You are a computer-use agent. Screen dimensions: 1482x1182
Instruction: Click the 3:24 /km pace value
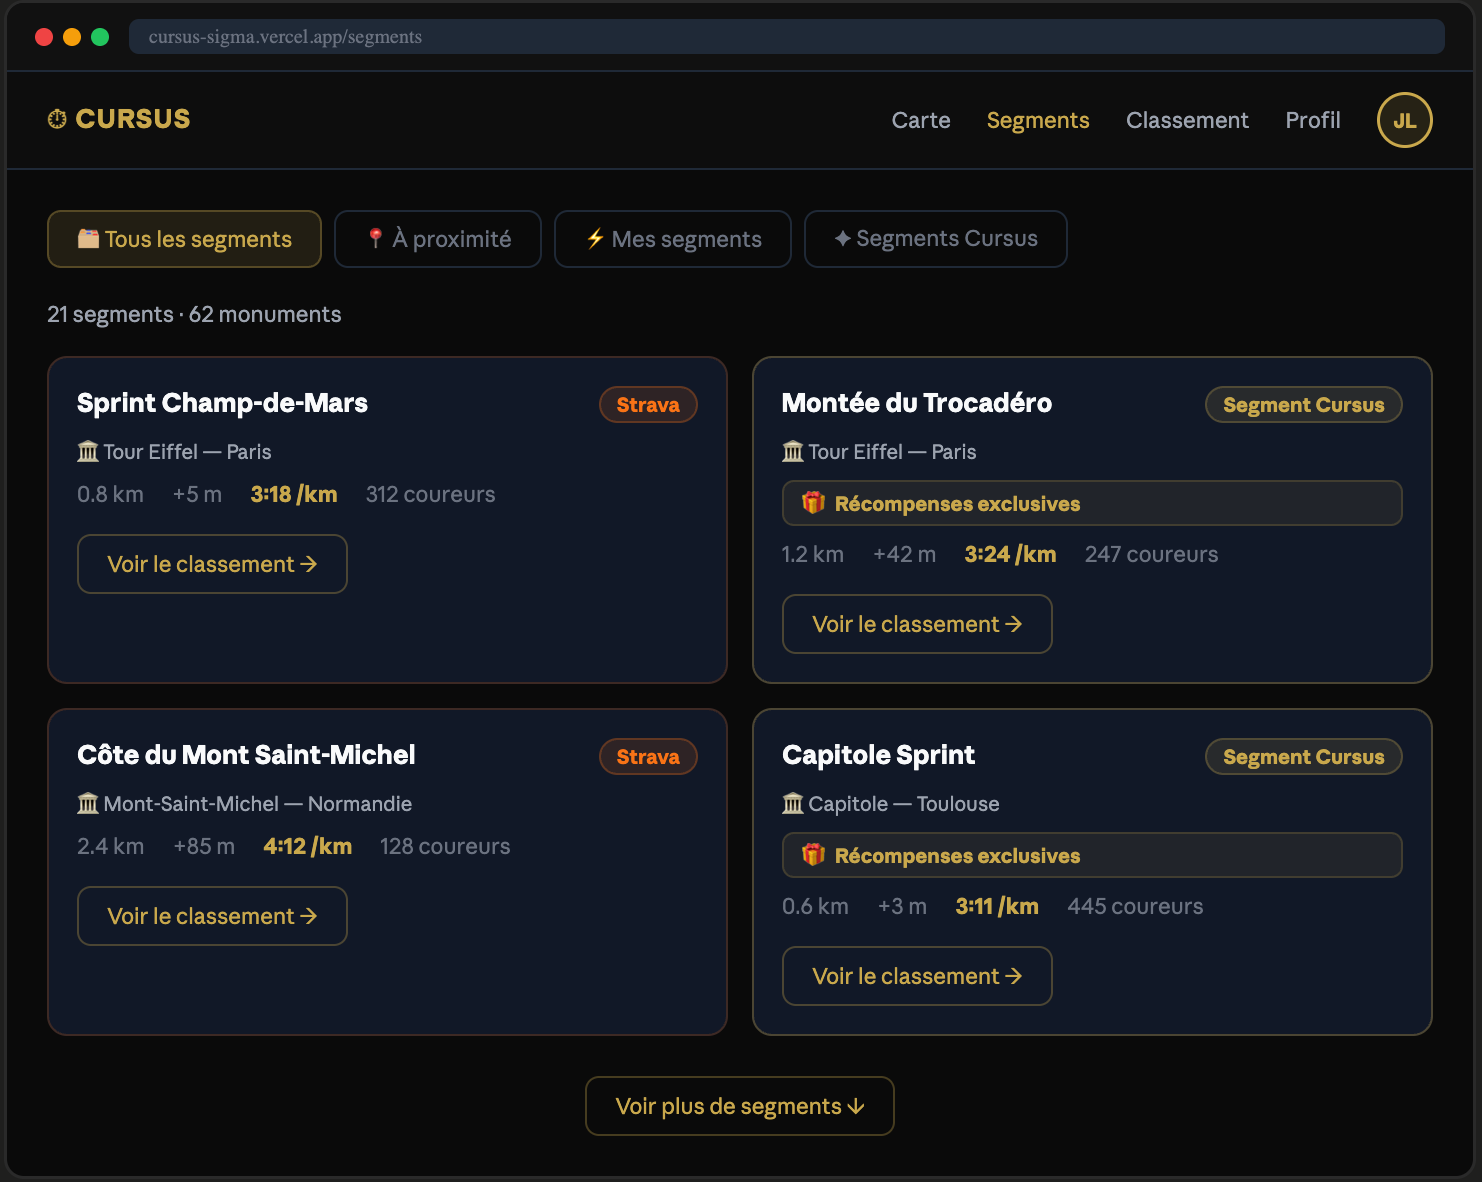(x=1010, y=554)
